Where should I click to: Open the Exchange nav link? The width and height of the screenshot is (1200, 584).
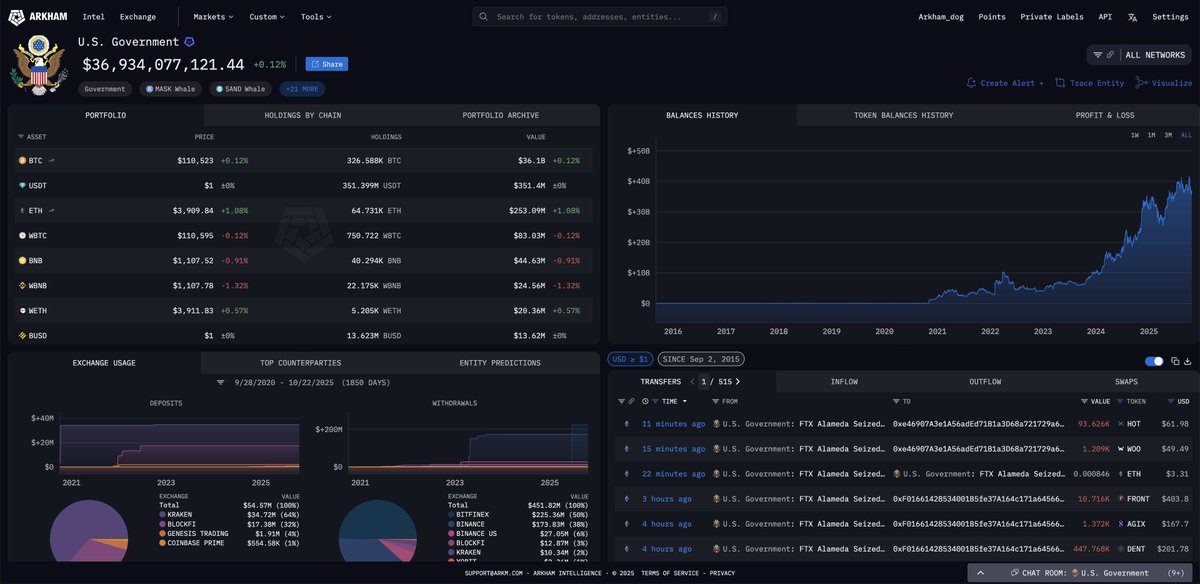137,17
